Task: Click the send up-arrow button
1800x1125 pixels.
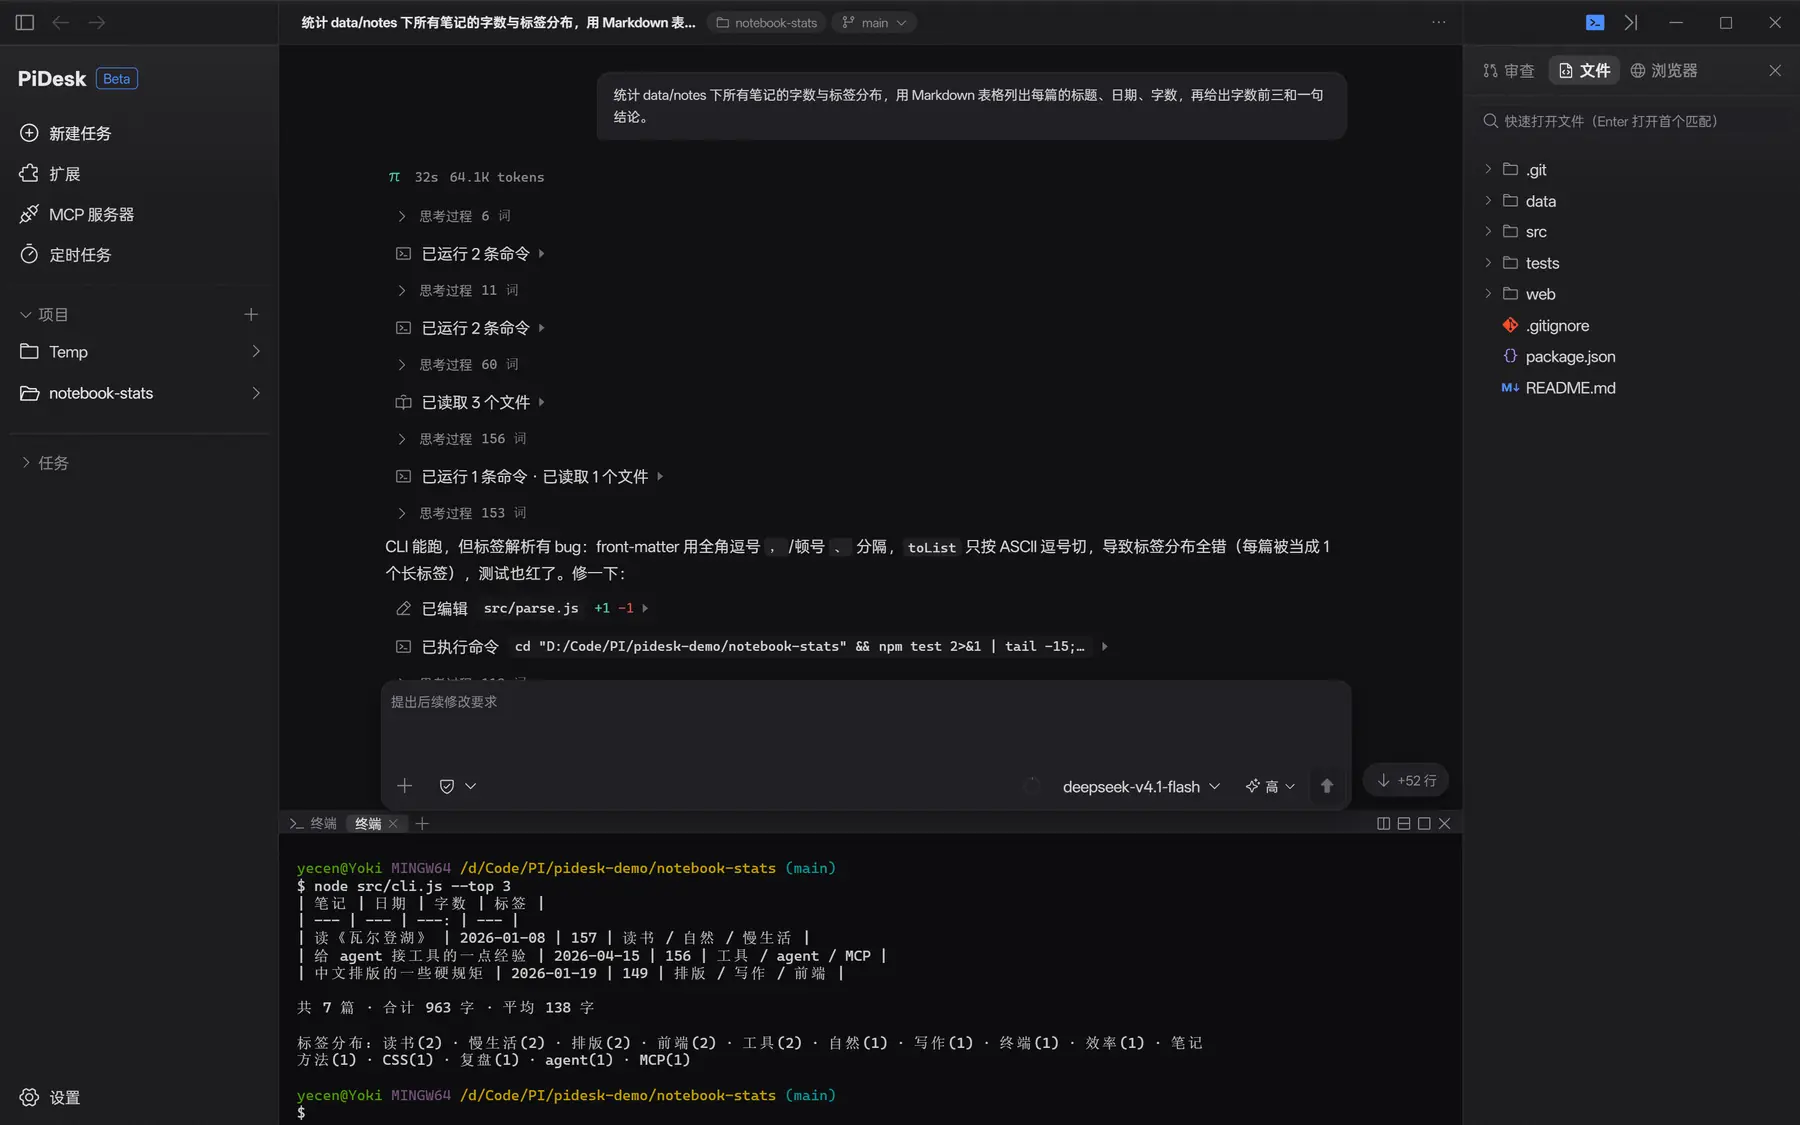Action: pyautogui.click(x=1327, y=786)
